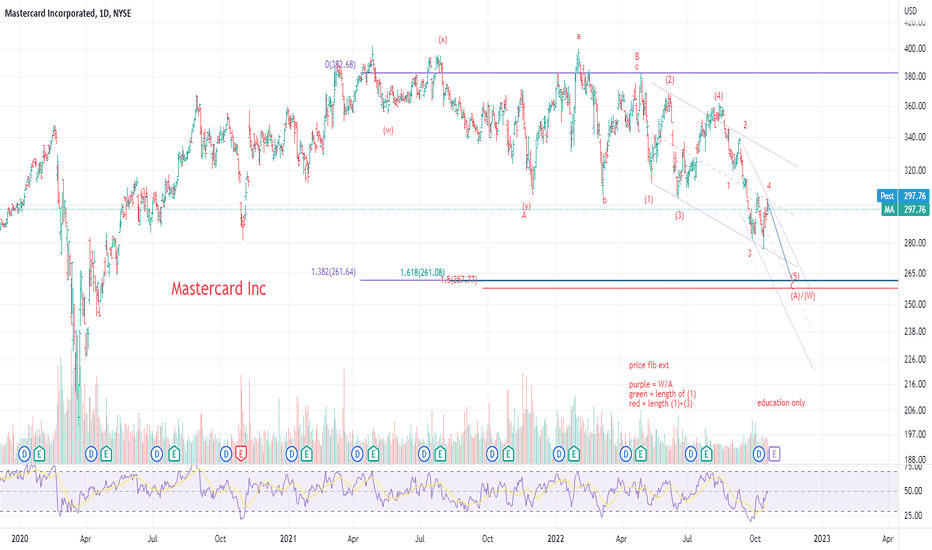Select the 'green = length of (1)' legend line
Screen dimensions: 932x550
click(663, 394)
